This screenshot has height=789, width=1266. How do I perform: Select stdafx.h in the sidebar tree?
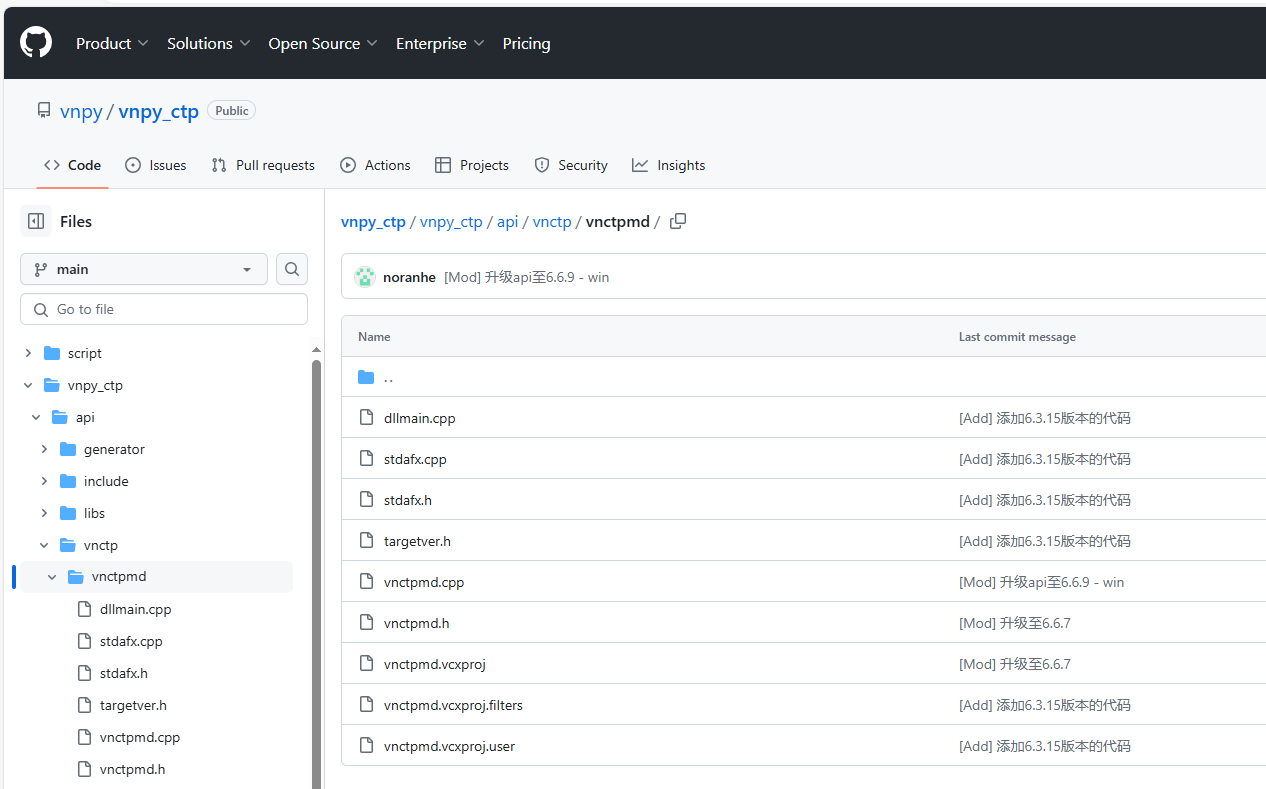pos(124,673)
